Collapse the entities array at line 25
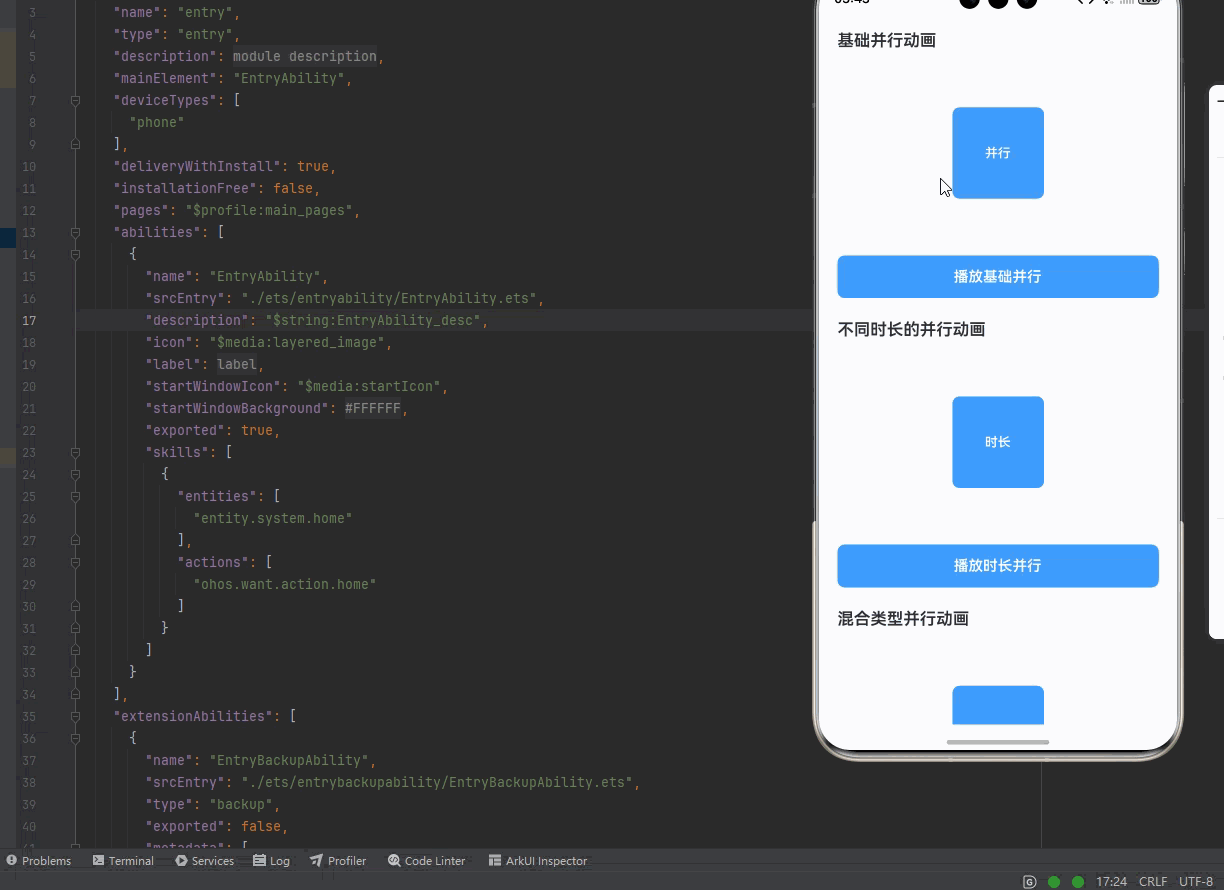The height and width of the screenshot is (890, 1224). click(75, 496)
